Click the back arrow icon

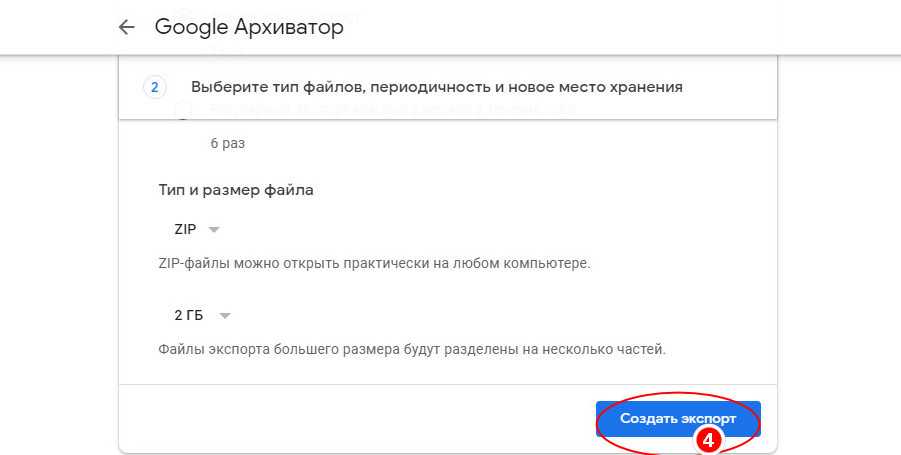click(126, 28)
